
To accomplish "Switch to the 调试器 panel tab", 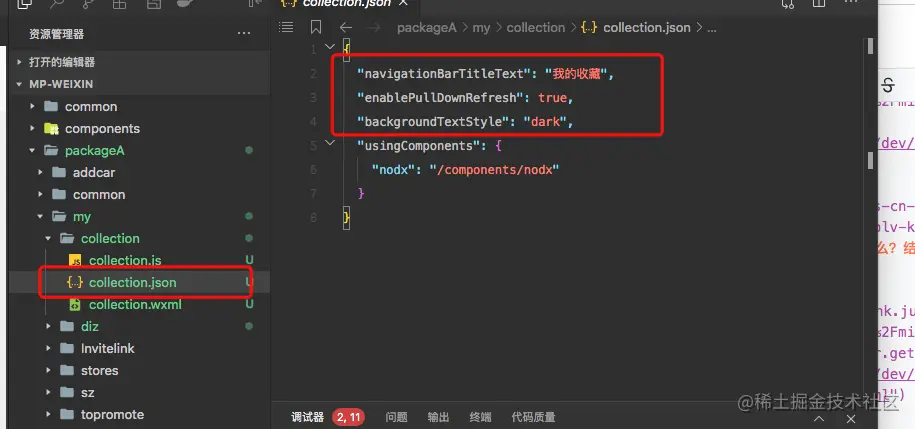I will (x=308, y=417).
